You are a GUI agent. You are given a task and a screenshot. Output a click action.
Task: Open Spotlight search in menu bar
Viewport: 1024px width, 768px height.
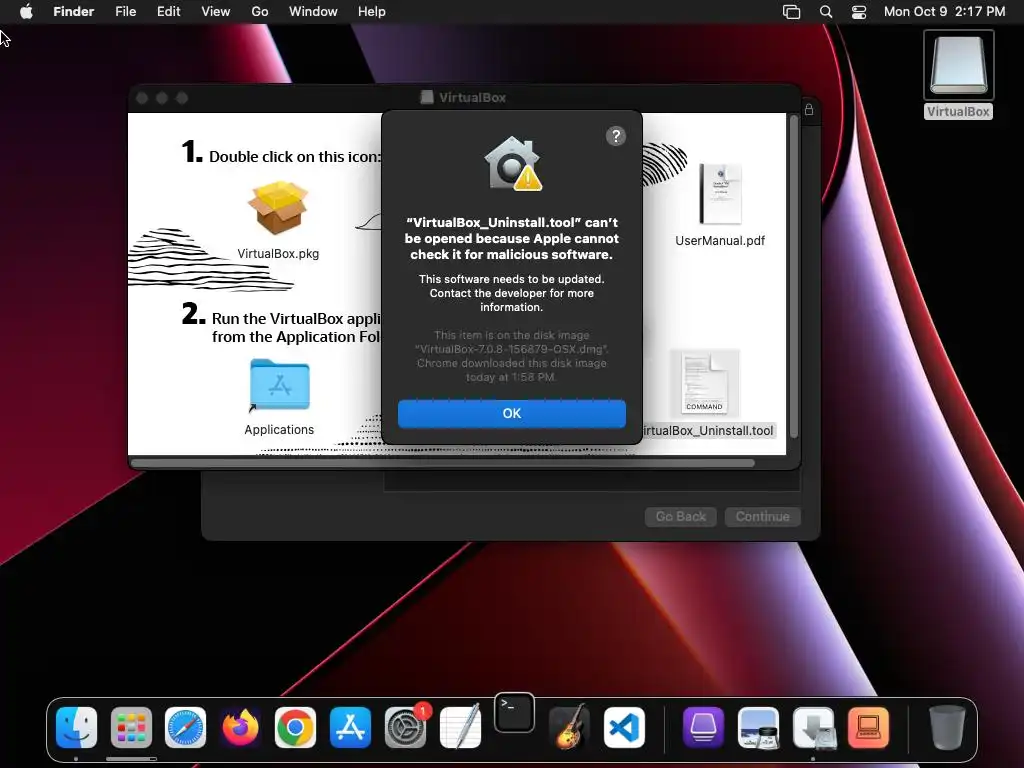click(x=825, y=12)
